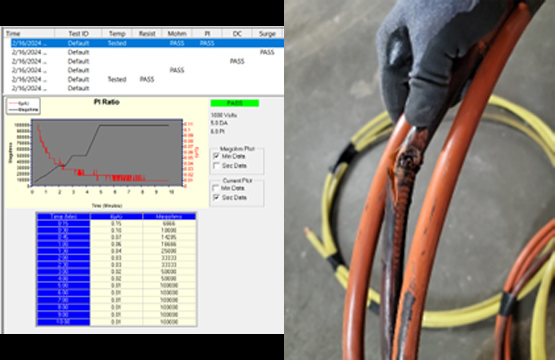Check Min Data under Current Plot
Viewport: 555px width, 360px height.
pos(216,188)
